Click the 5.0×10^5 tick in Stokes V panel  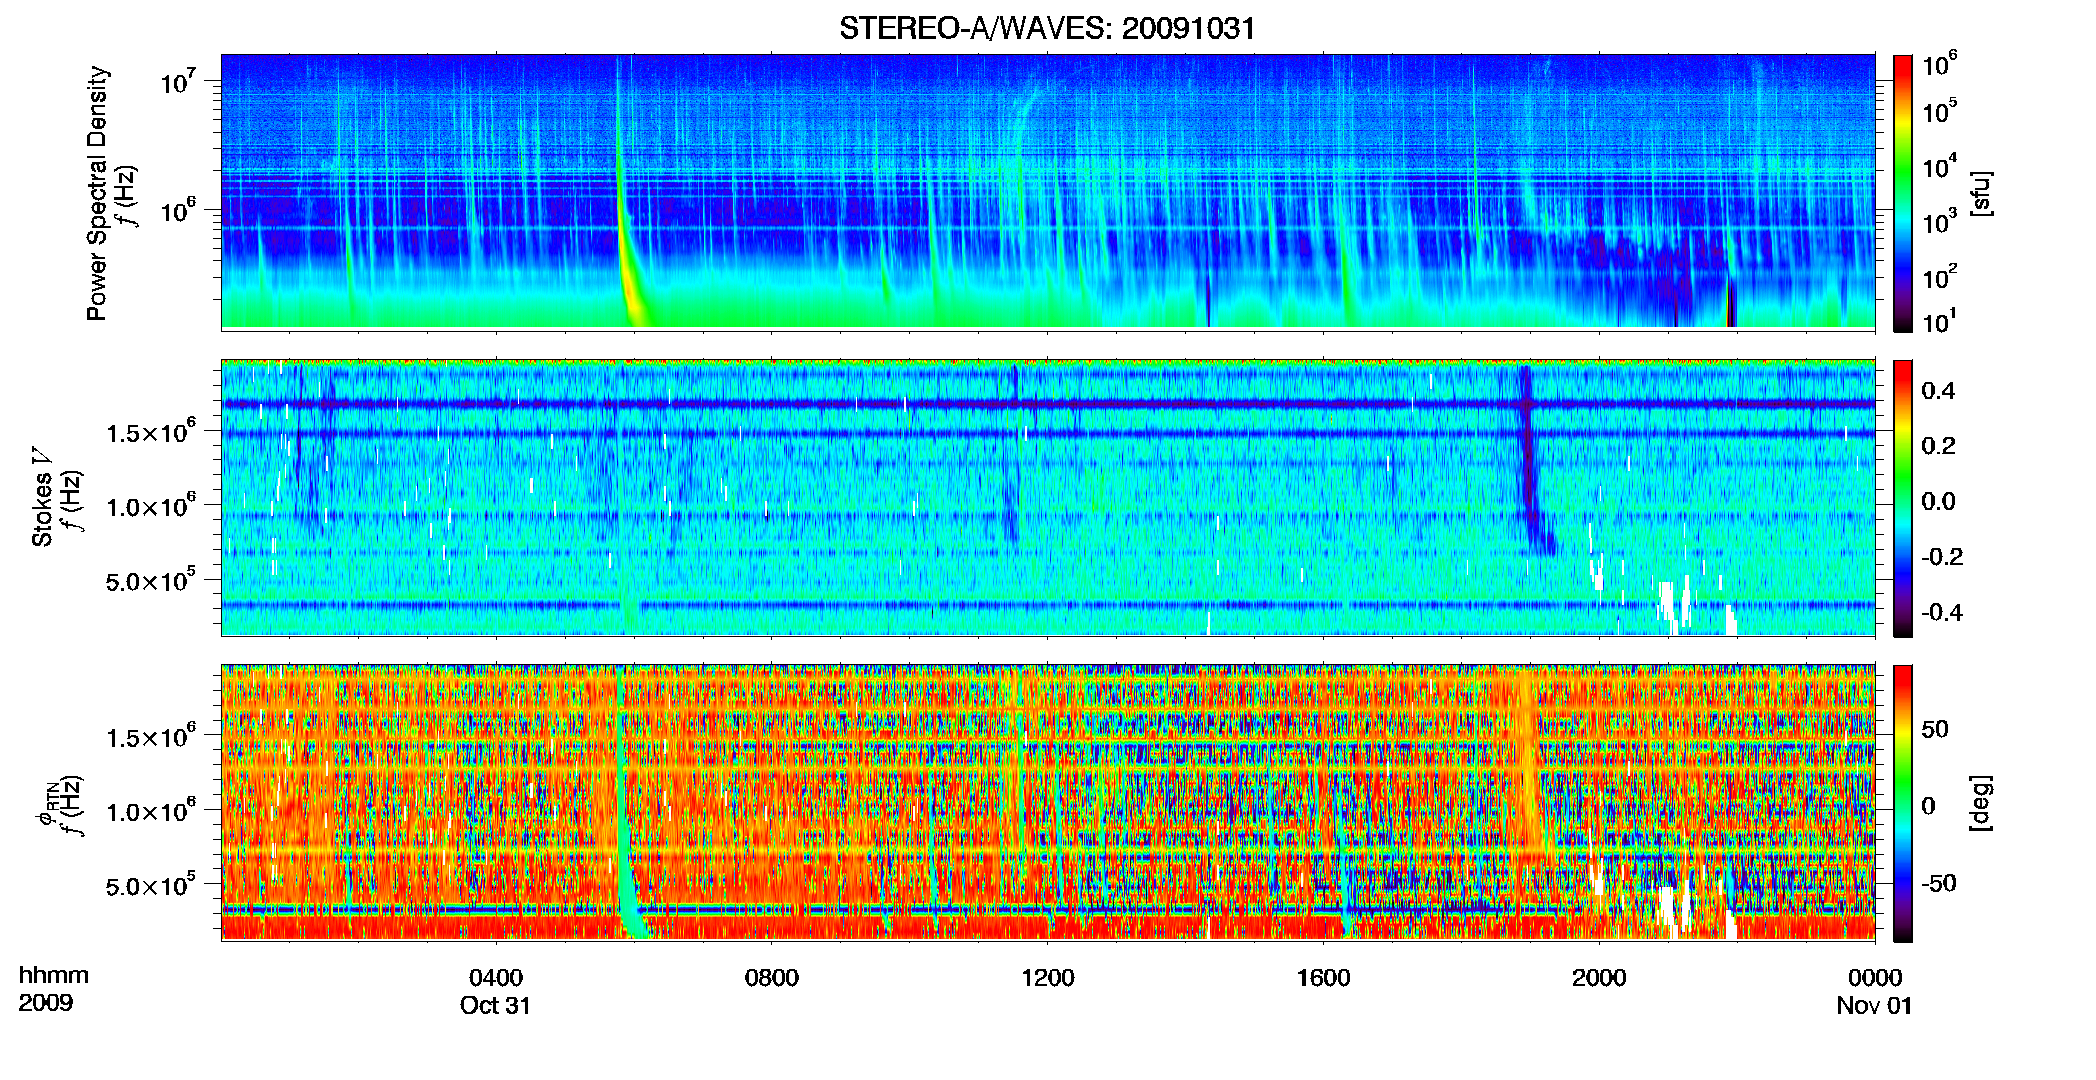tap(150, 580)
